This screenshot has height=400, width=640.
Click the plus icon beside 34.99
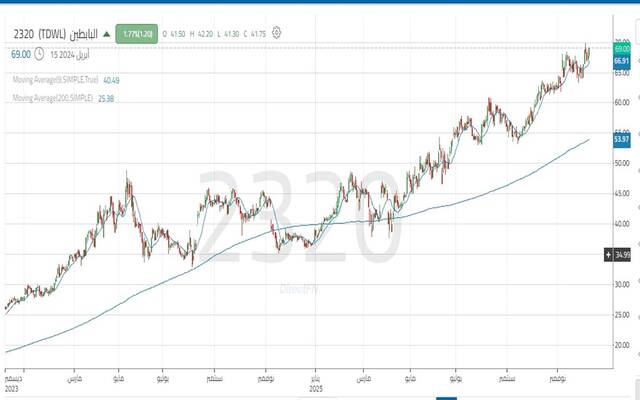[607, 255]
